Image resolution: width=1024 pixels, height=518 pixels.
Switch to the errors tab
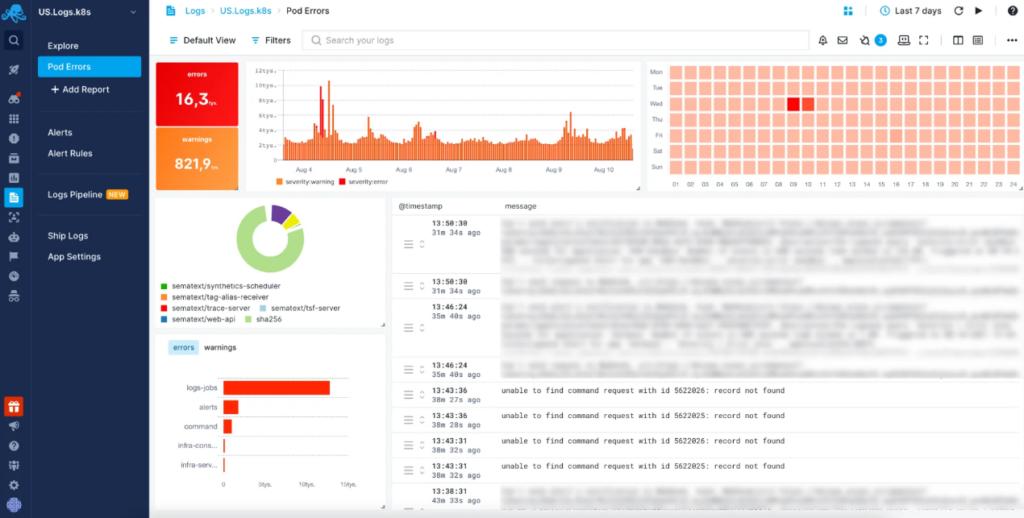184,348
